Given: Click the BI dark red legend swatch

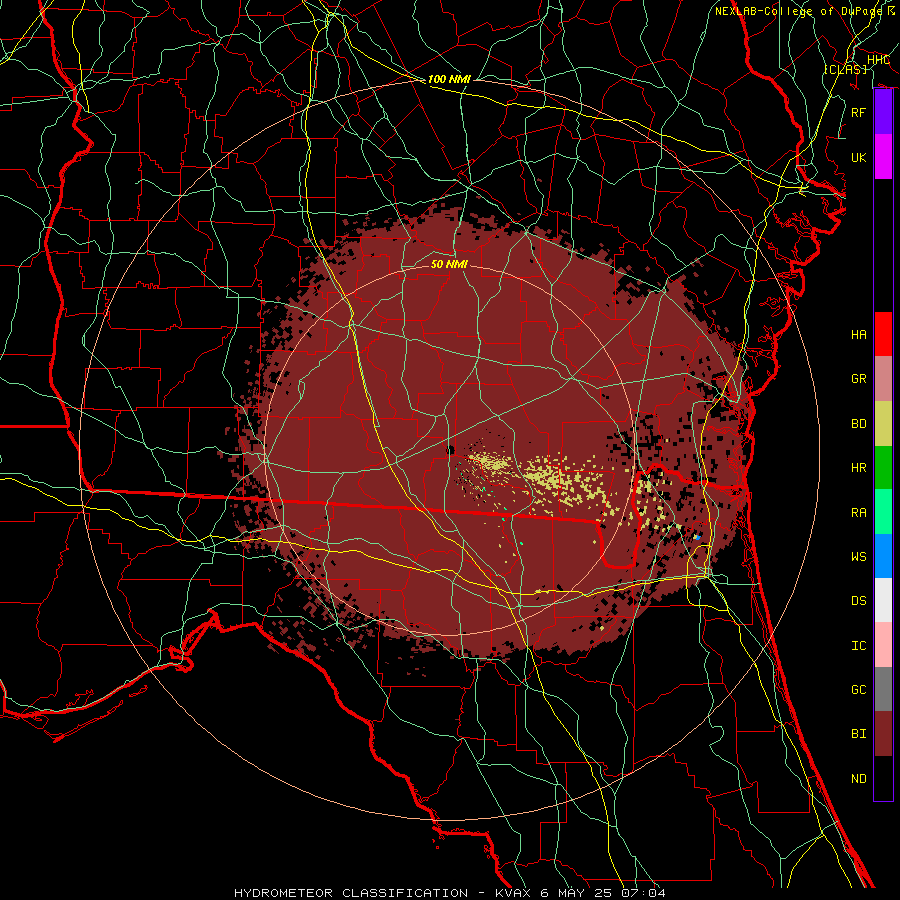Looking at the screenshot, I should (x=883, y=734).
